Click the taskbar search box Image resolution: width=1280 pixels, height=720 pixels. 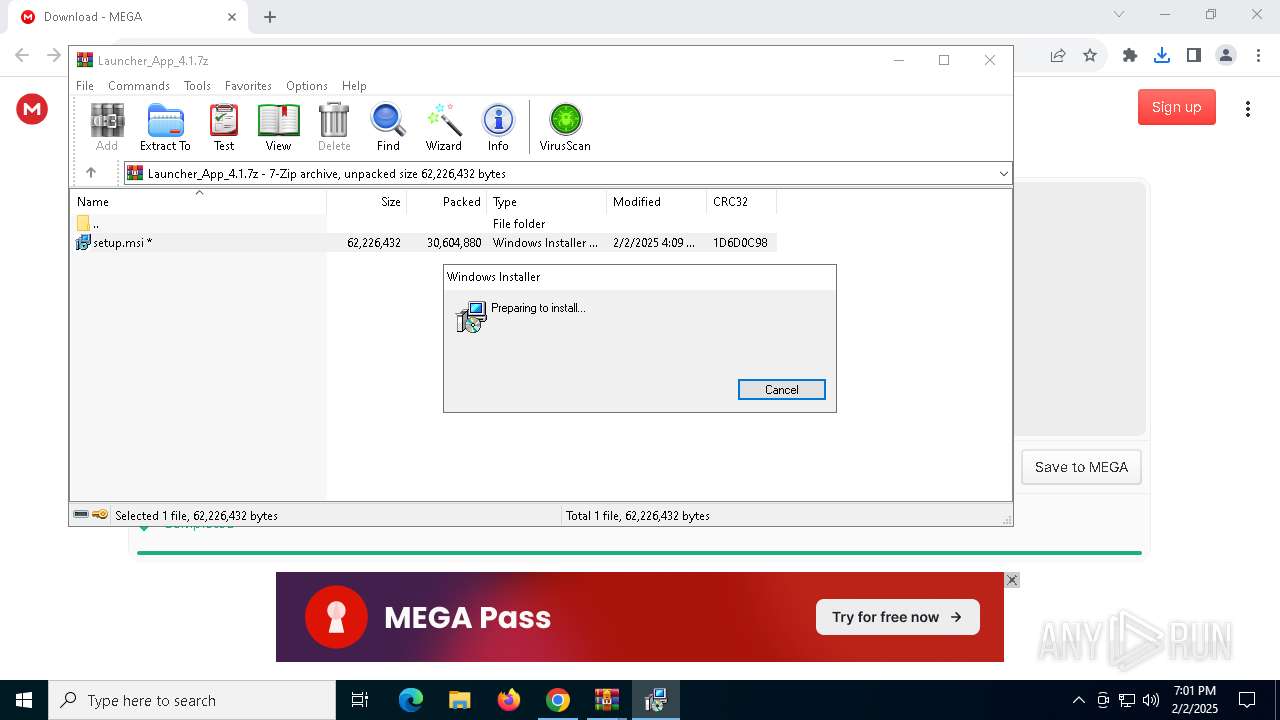pyautogui.click(x=192, y=700)
